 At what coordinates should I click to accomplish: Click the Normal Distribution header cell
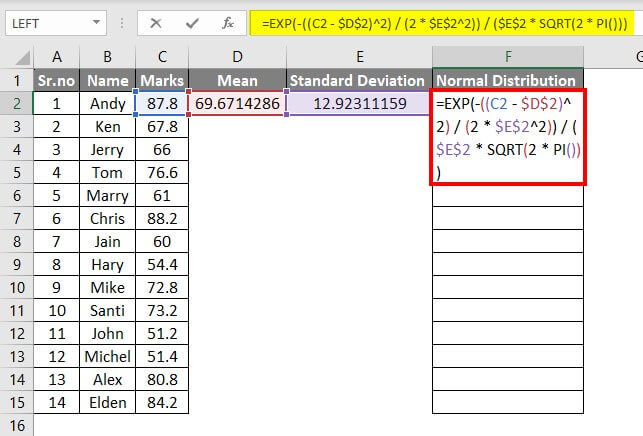(508, 80)
